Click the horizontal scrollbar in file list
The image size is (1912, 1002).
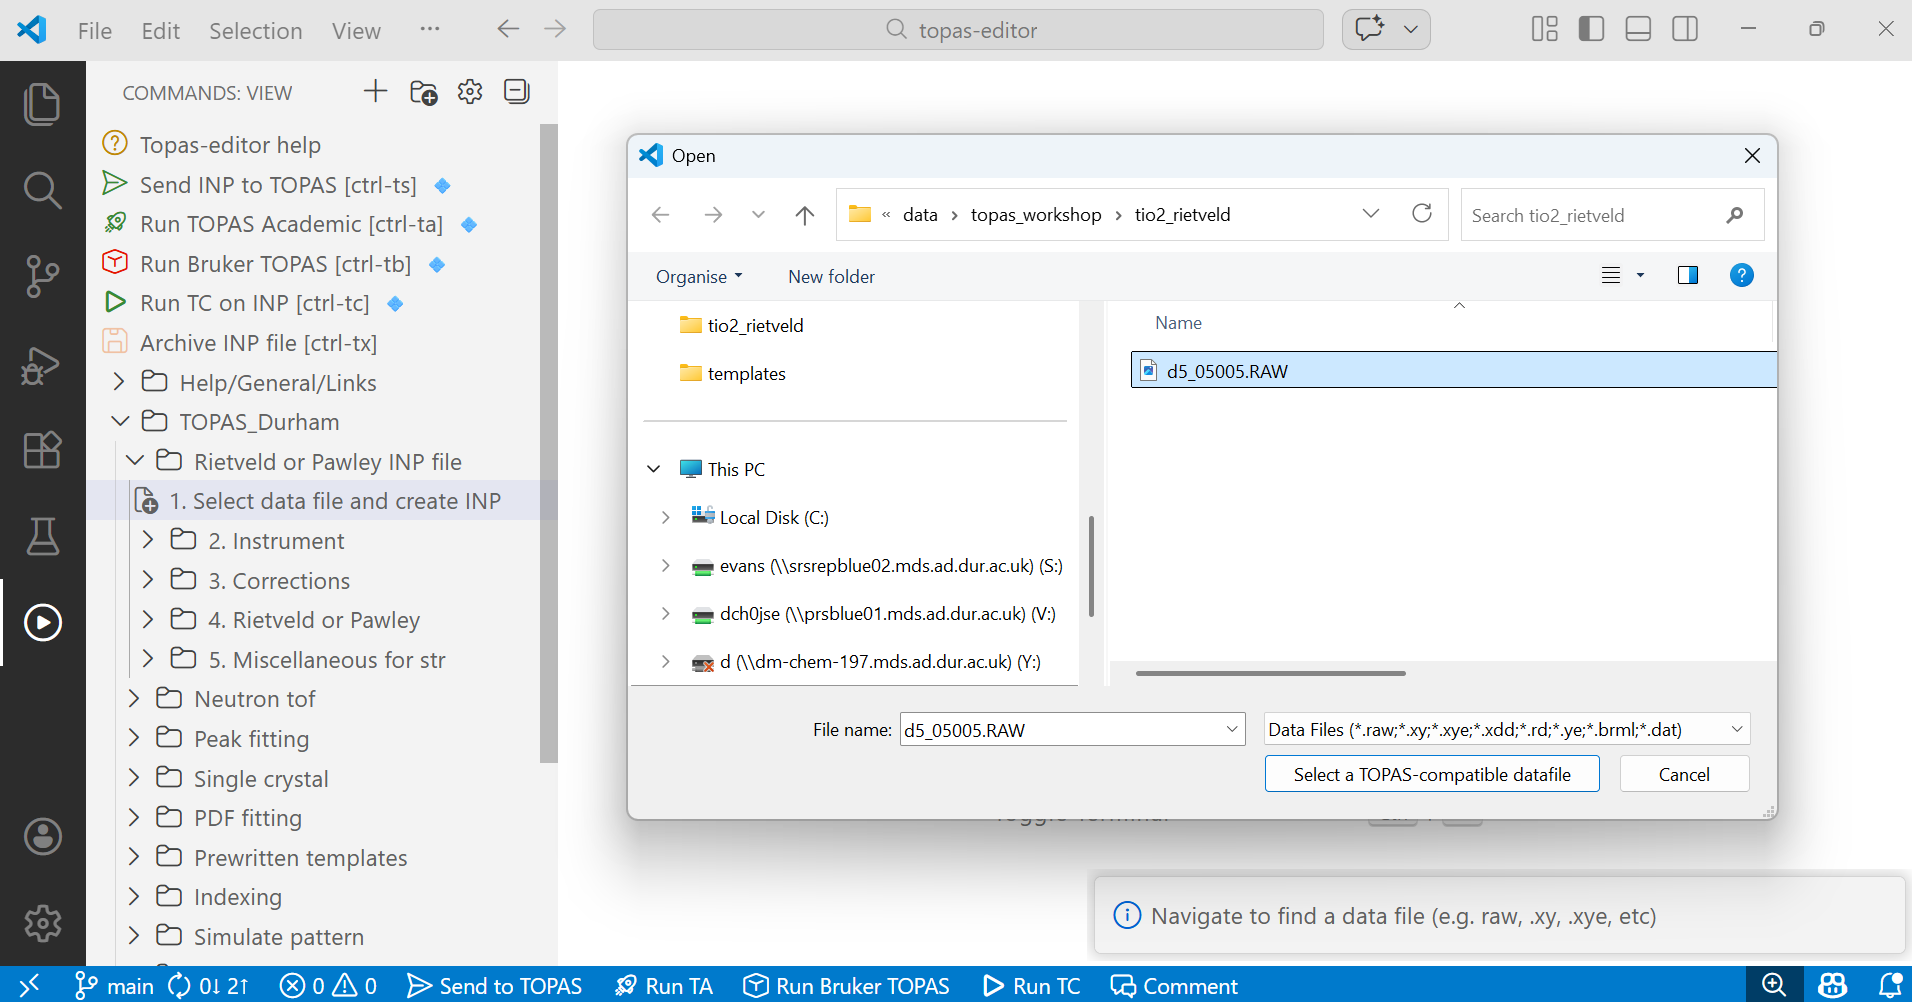pos(1270,674)
